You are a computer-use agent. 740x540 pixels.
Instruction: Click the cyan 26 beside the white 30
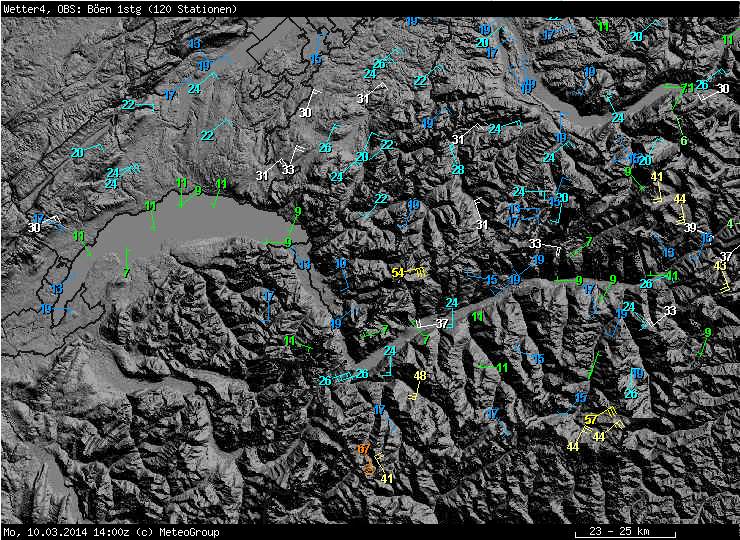[x=702, y=85]
